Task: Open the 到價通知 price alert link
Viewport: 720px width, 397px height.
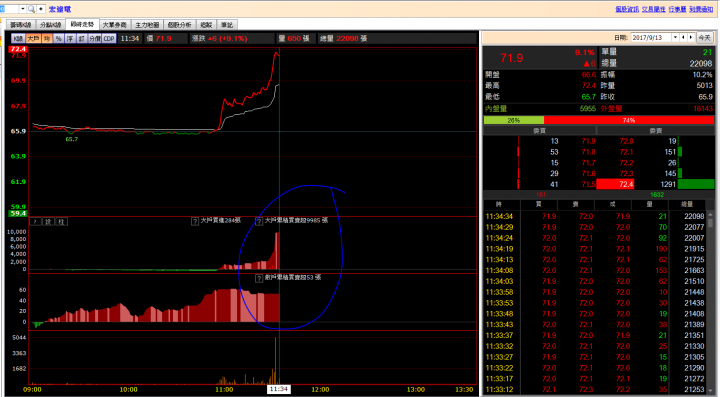Action: (701, 9)
